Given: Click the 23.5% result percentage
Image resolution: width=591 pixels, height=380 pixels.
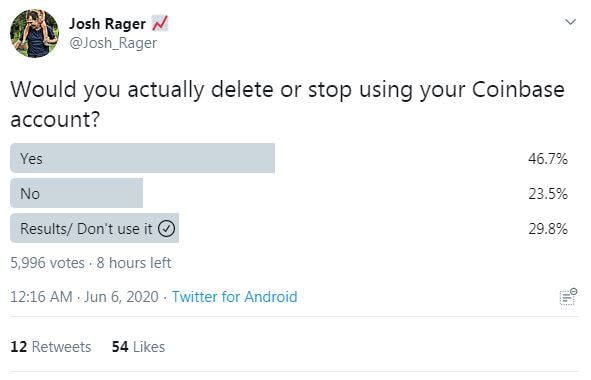Looking at the screenshot, I should pos(548,193).
